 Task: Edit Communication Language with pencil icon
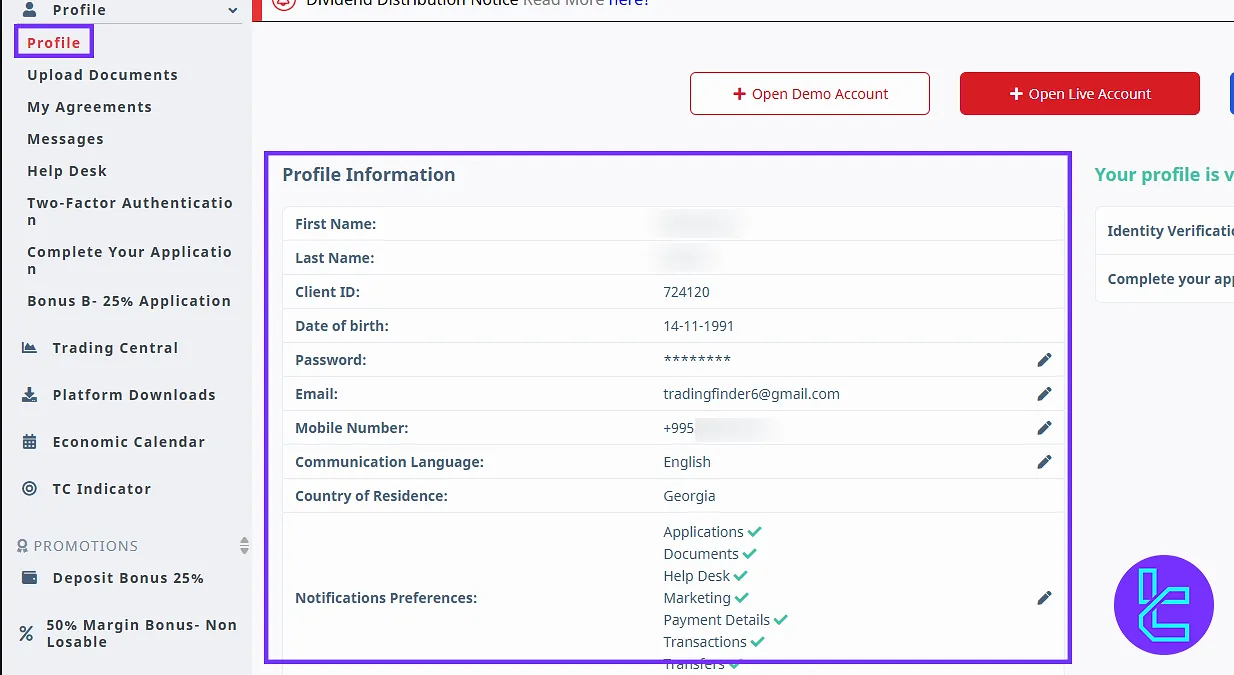(1044, 462)
